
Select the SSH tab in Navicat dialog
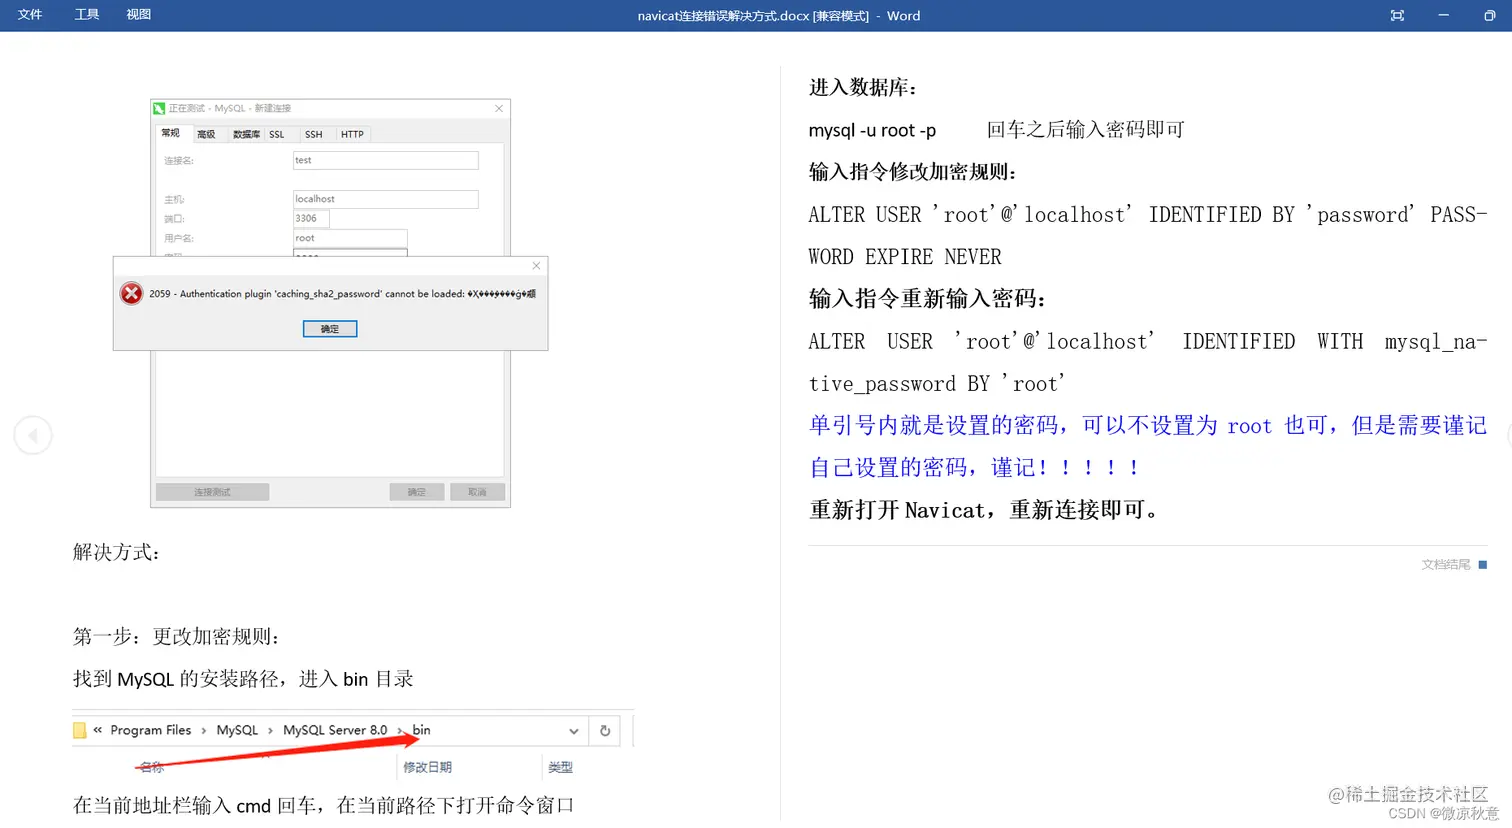(x=314, y=134)
